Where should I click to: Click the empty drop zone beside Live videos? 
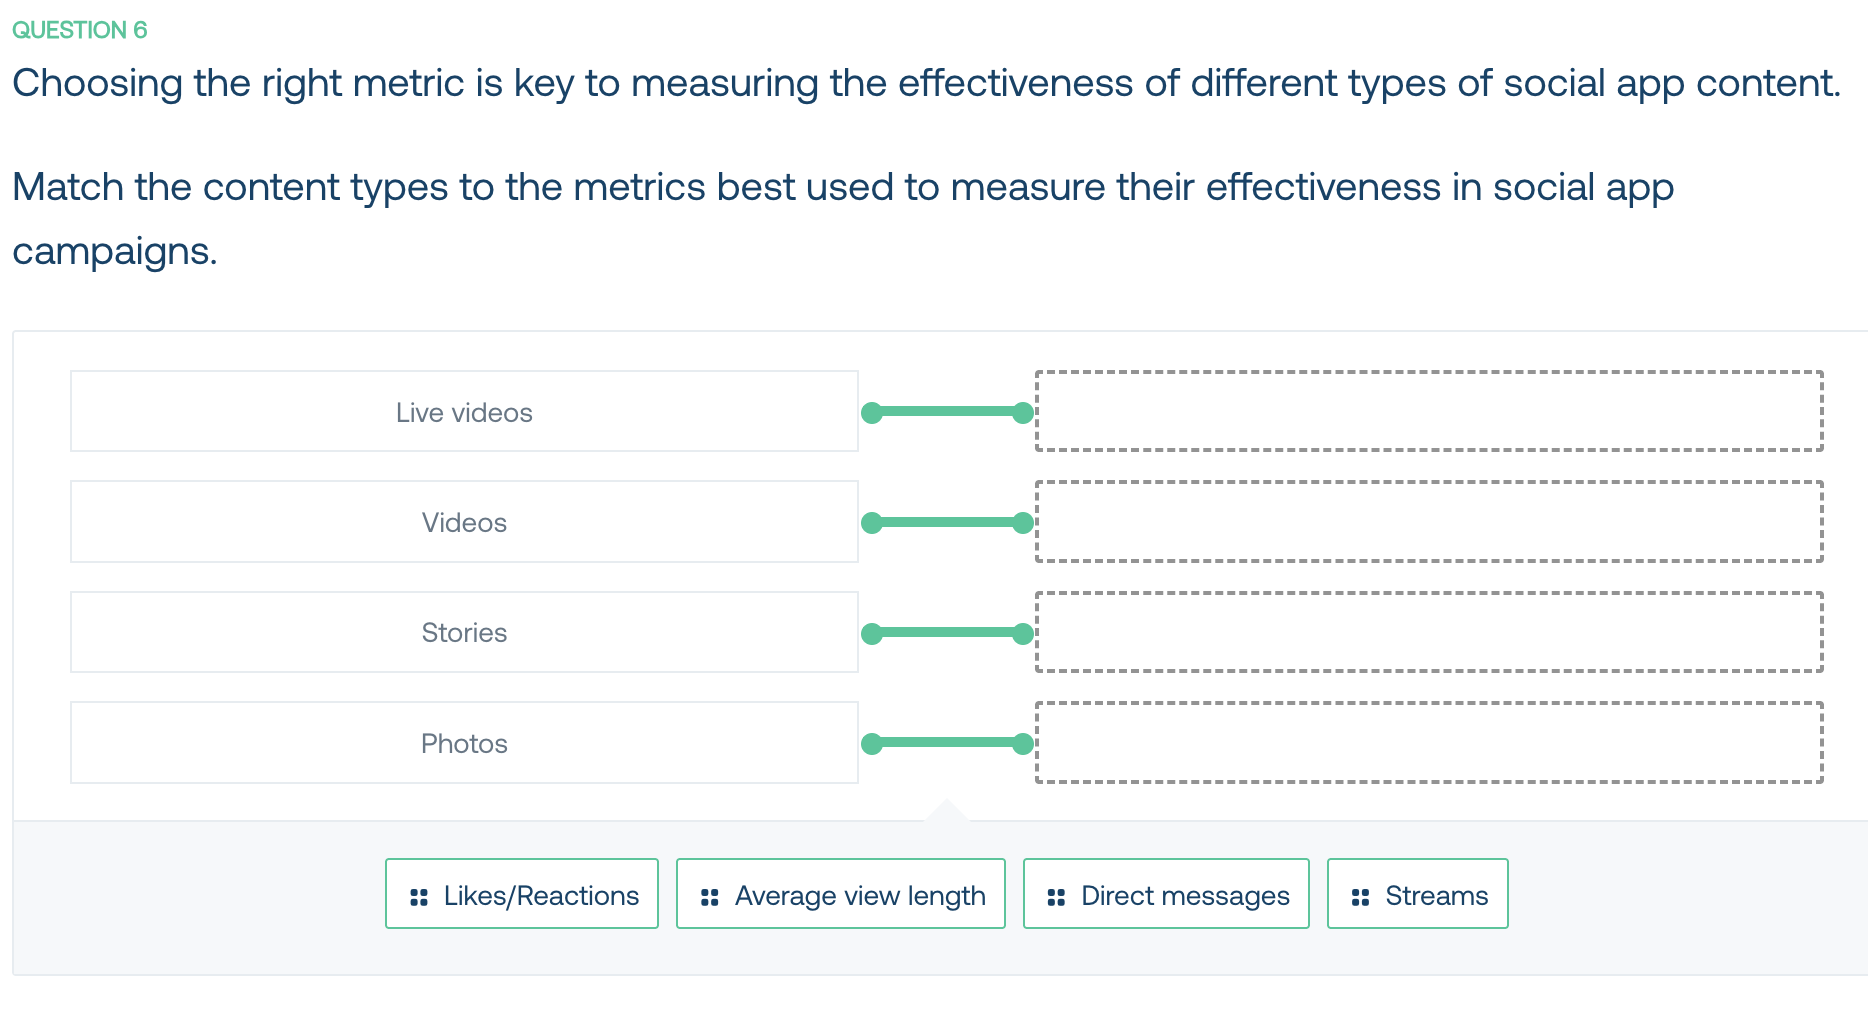1429,411
